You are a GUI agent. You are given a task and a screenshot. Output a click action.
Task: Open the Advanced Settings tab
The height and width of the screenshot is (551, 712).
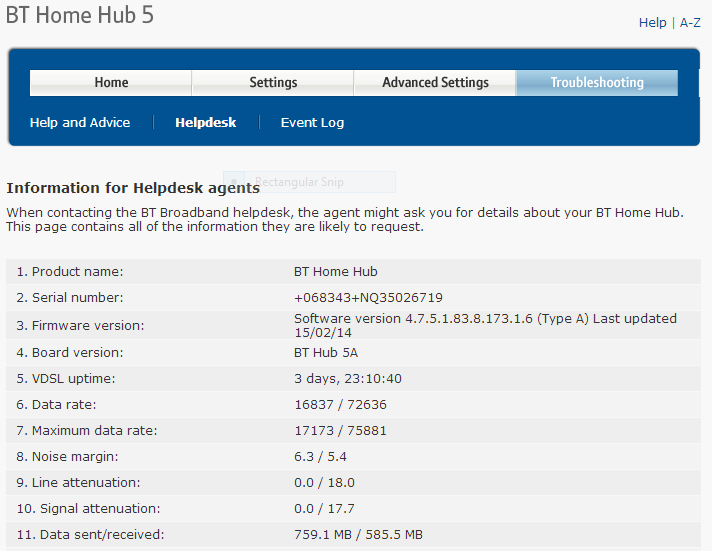pyautogui.click(x=435, y=83)
